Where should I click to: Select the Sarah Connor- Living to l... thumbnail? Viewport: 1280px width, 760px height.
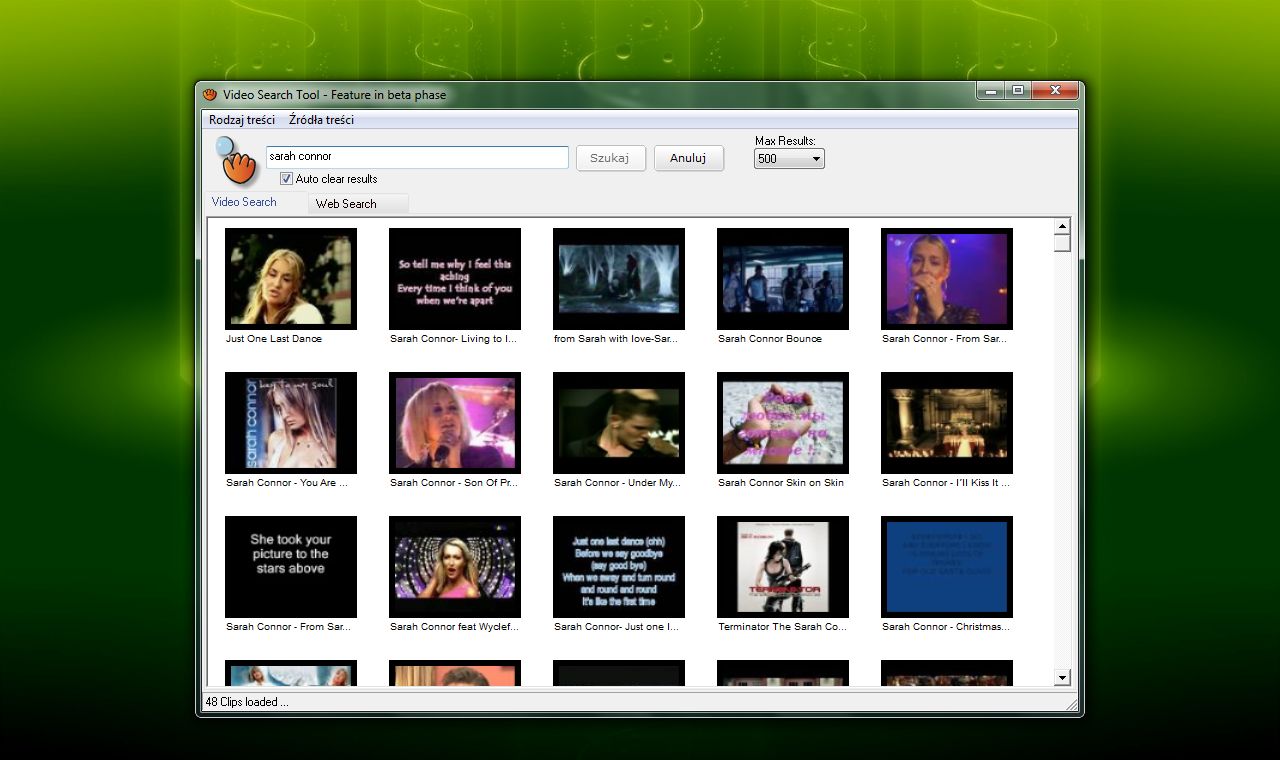[x=455, y=279]
